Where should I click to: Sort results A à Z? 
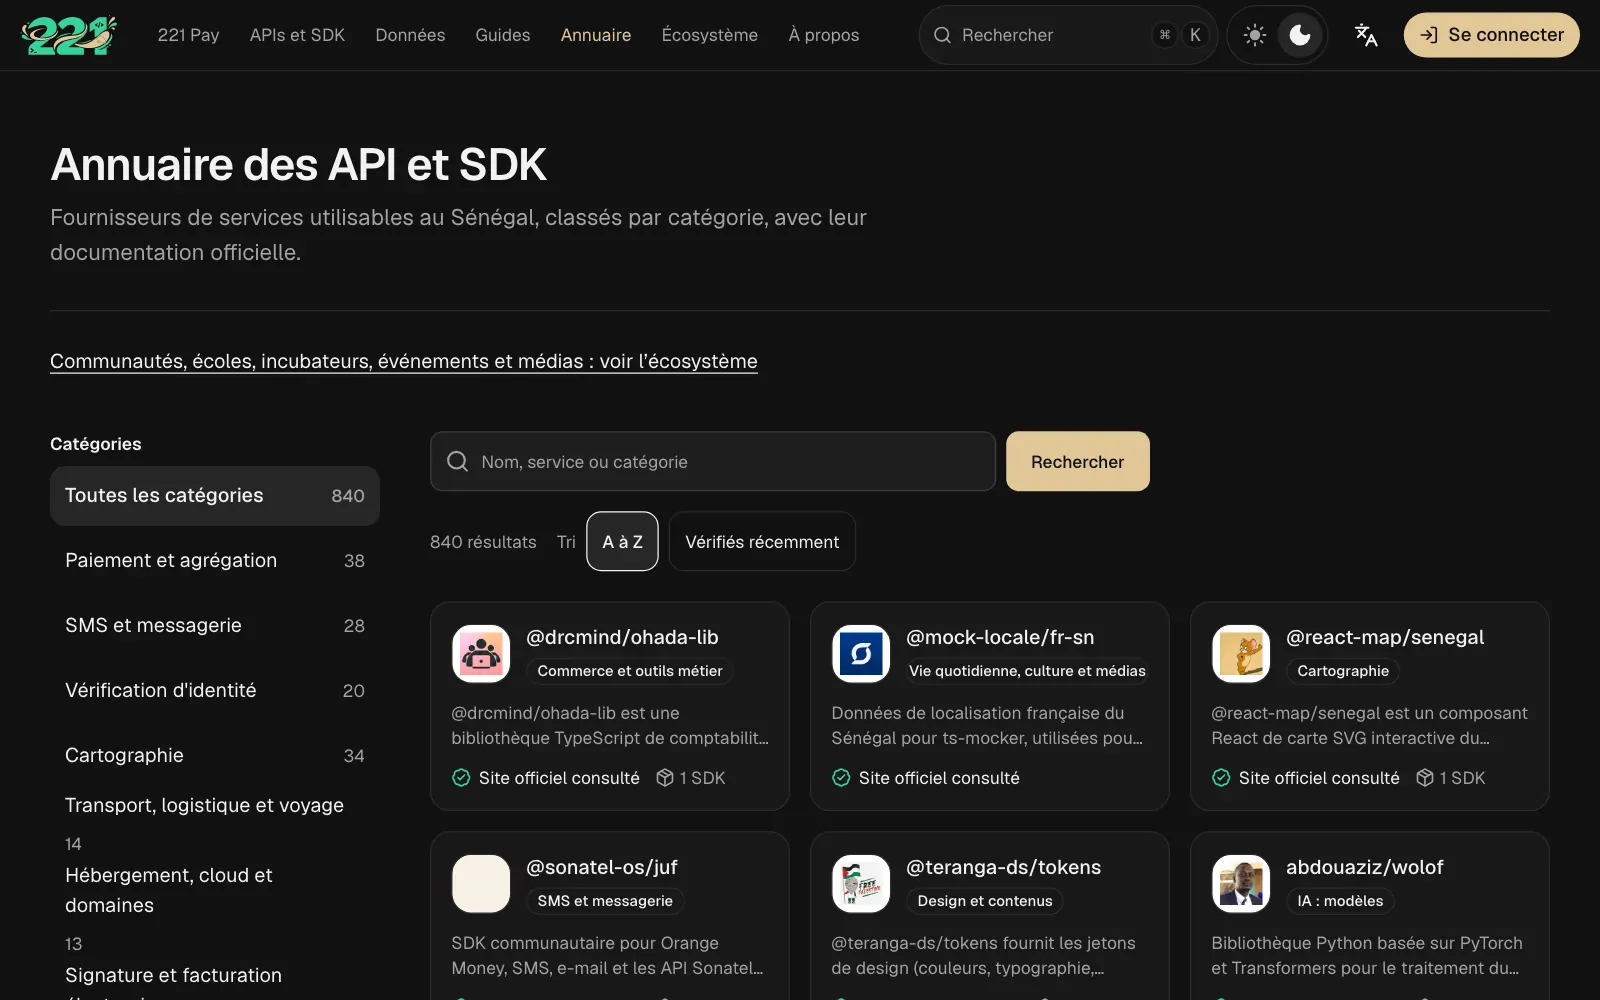pos(622,542)
